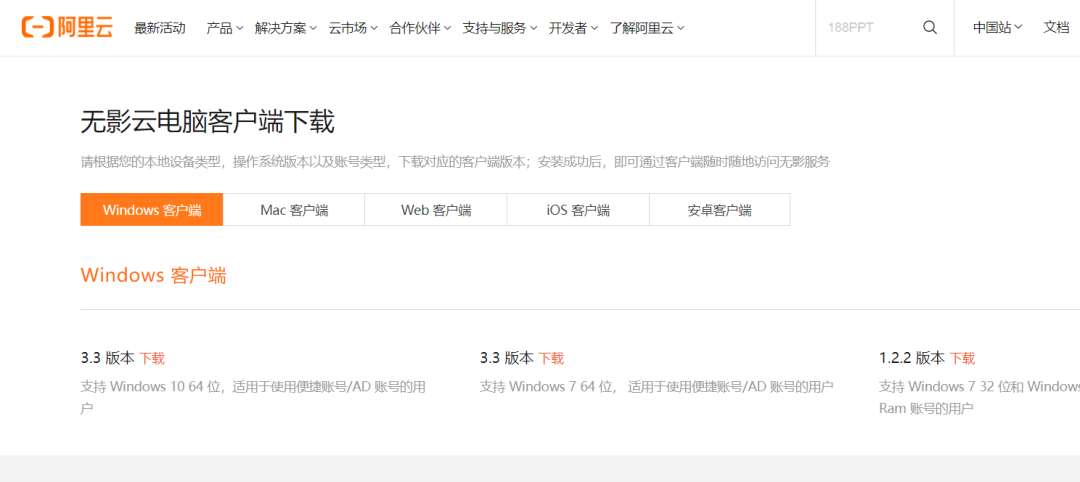Viewport: 1080px width, 482px height.
Task: Download 3.3 version for Windows 7 64位
Action: pos(551,358)
